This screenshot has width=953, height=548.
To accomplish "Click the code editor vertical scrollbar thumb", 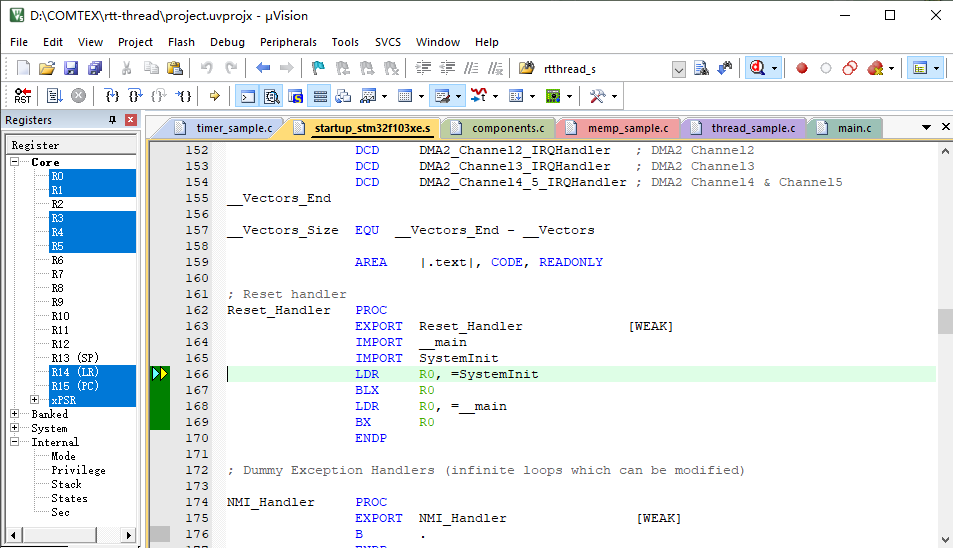I will pos(944,321).
